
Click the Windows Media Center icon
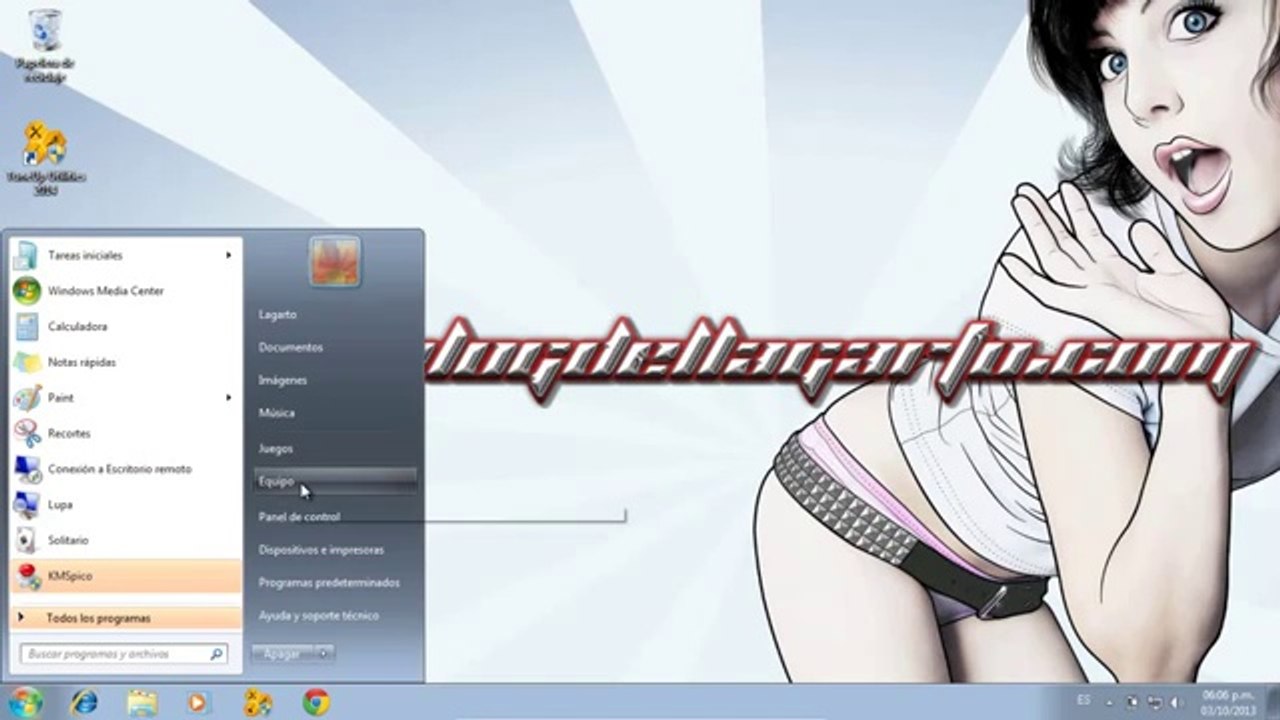(26, 291)
